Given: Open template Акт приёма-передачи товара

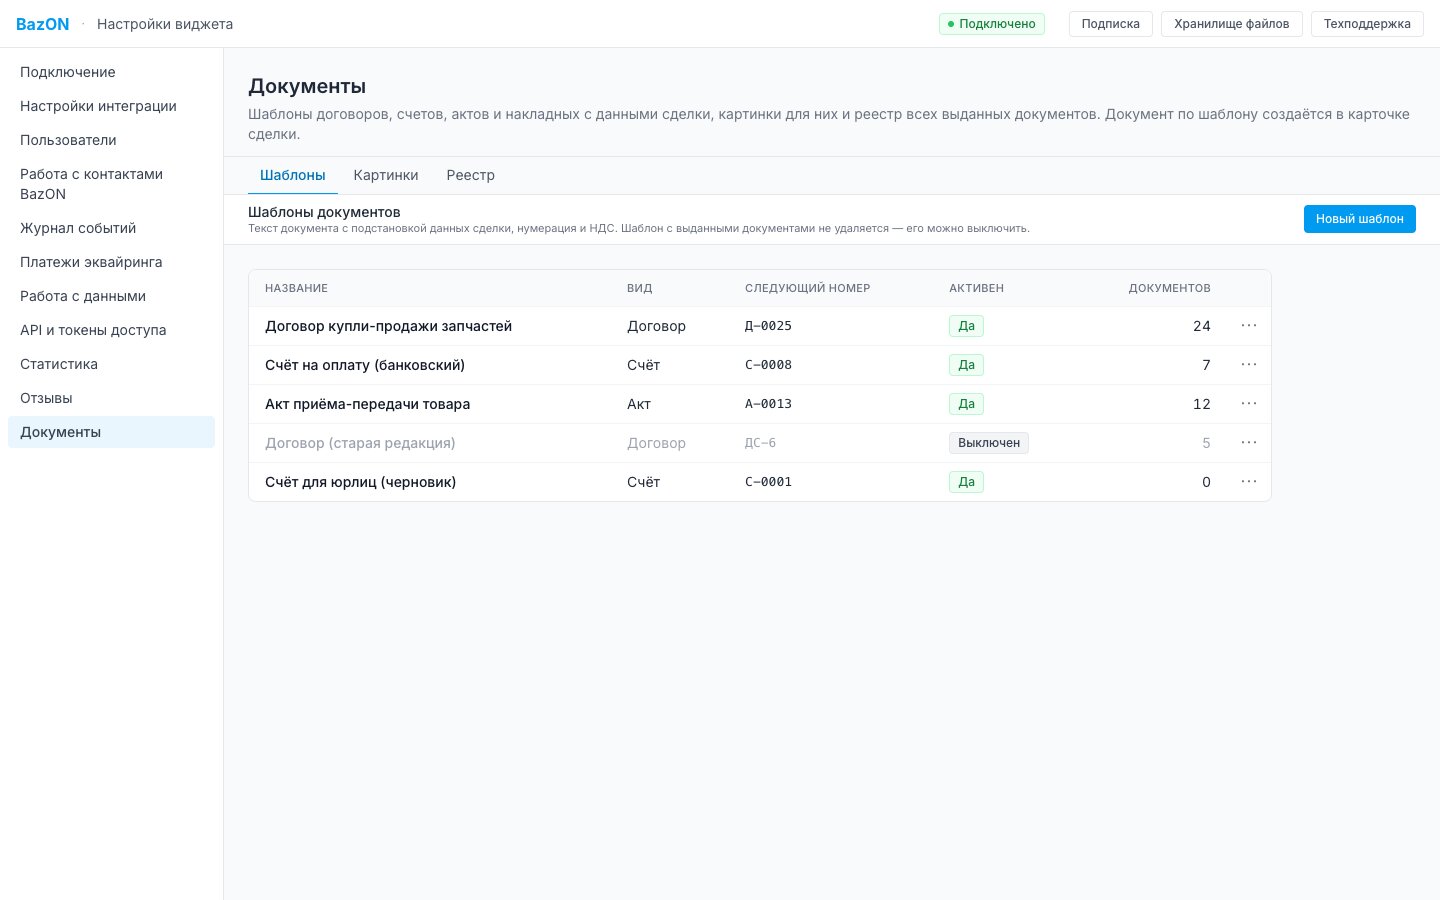Looking at the screenshot, I should pos(367,404).
